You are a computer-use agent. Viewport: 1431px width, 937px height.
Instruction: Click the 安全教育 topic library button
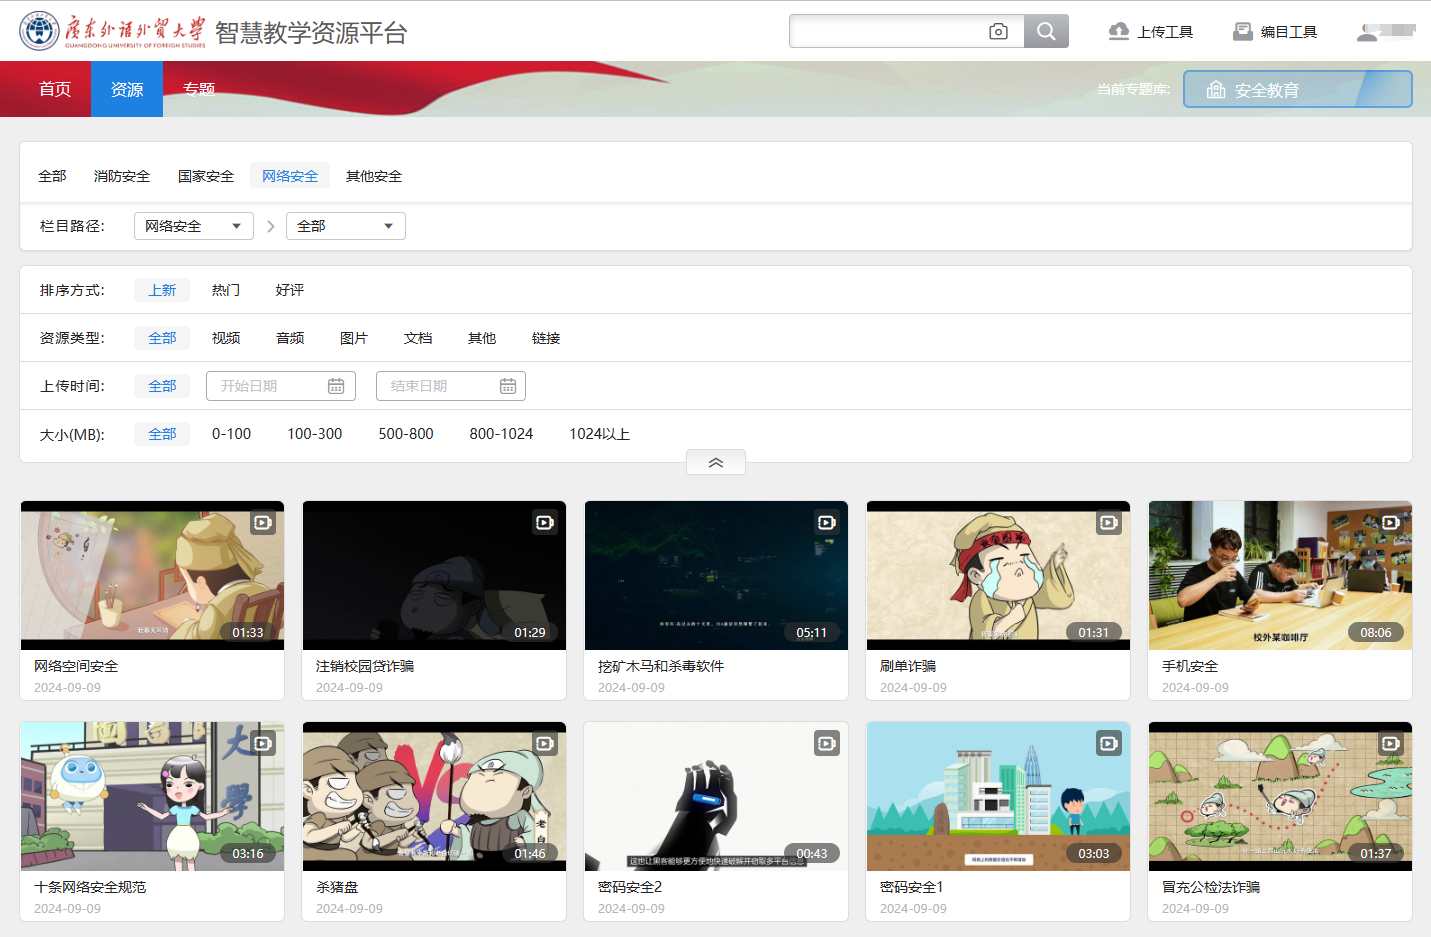pyautogui.click(x=1297, y=90)
